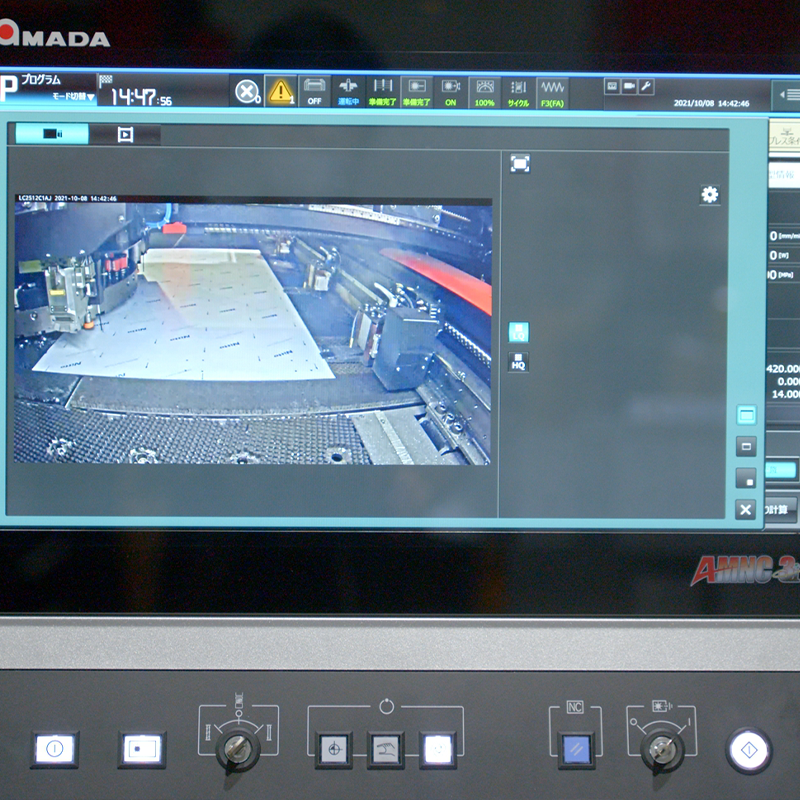Click the LC2512C1AJ camera timestamp overlay
The image size is (800, 800).
[x=67, y=198]
